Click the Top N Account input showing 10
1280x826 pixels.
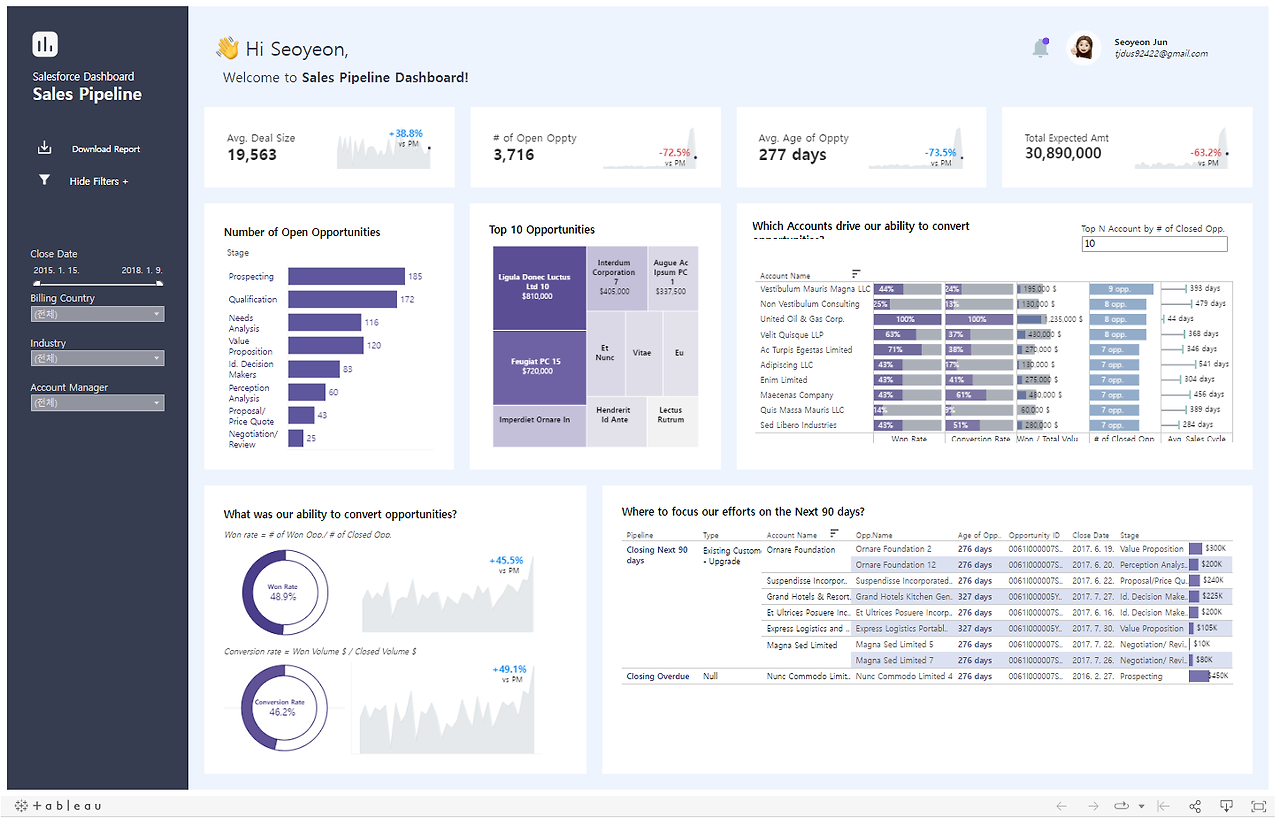pyautogui.click(x=1154, y=243)
